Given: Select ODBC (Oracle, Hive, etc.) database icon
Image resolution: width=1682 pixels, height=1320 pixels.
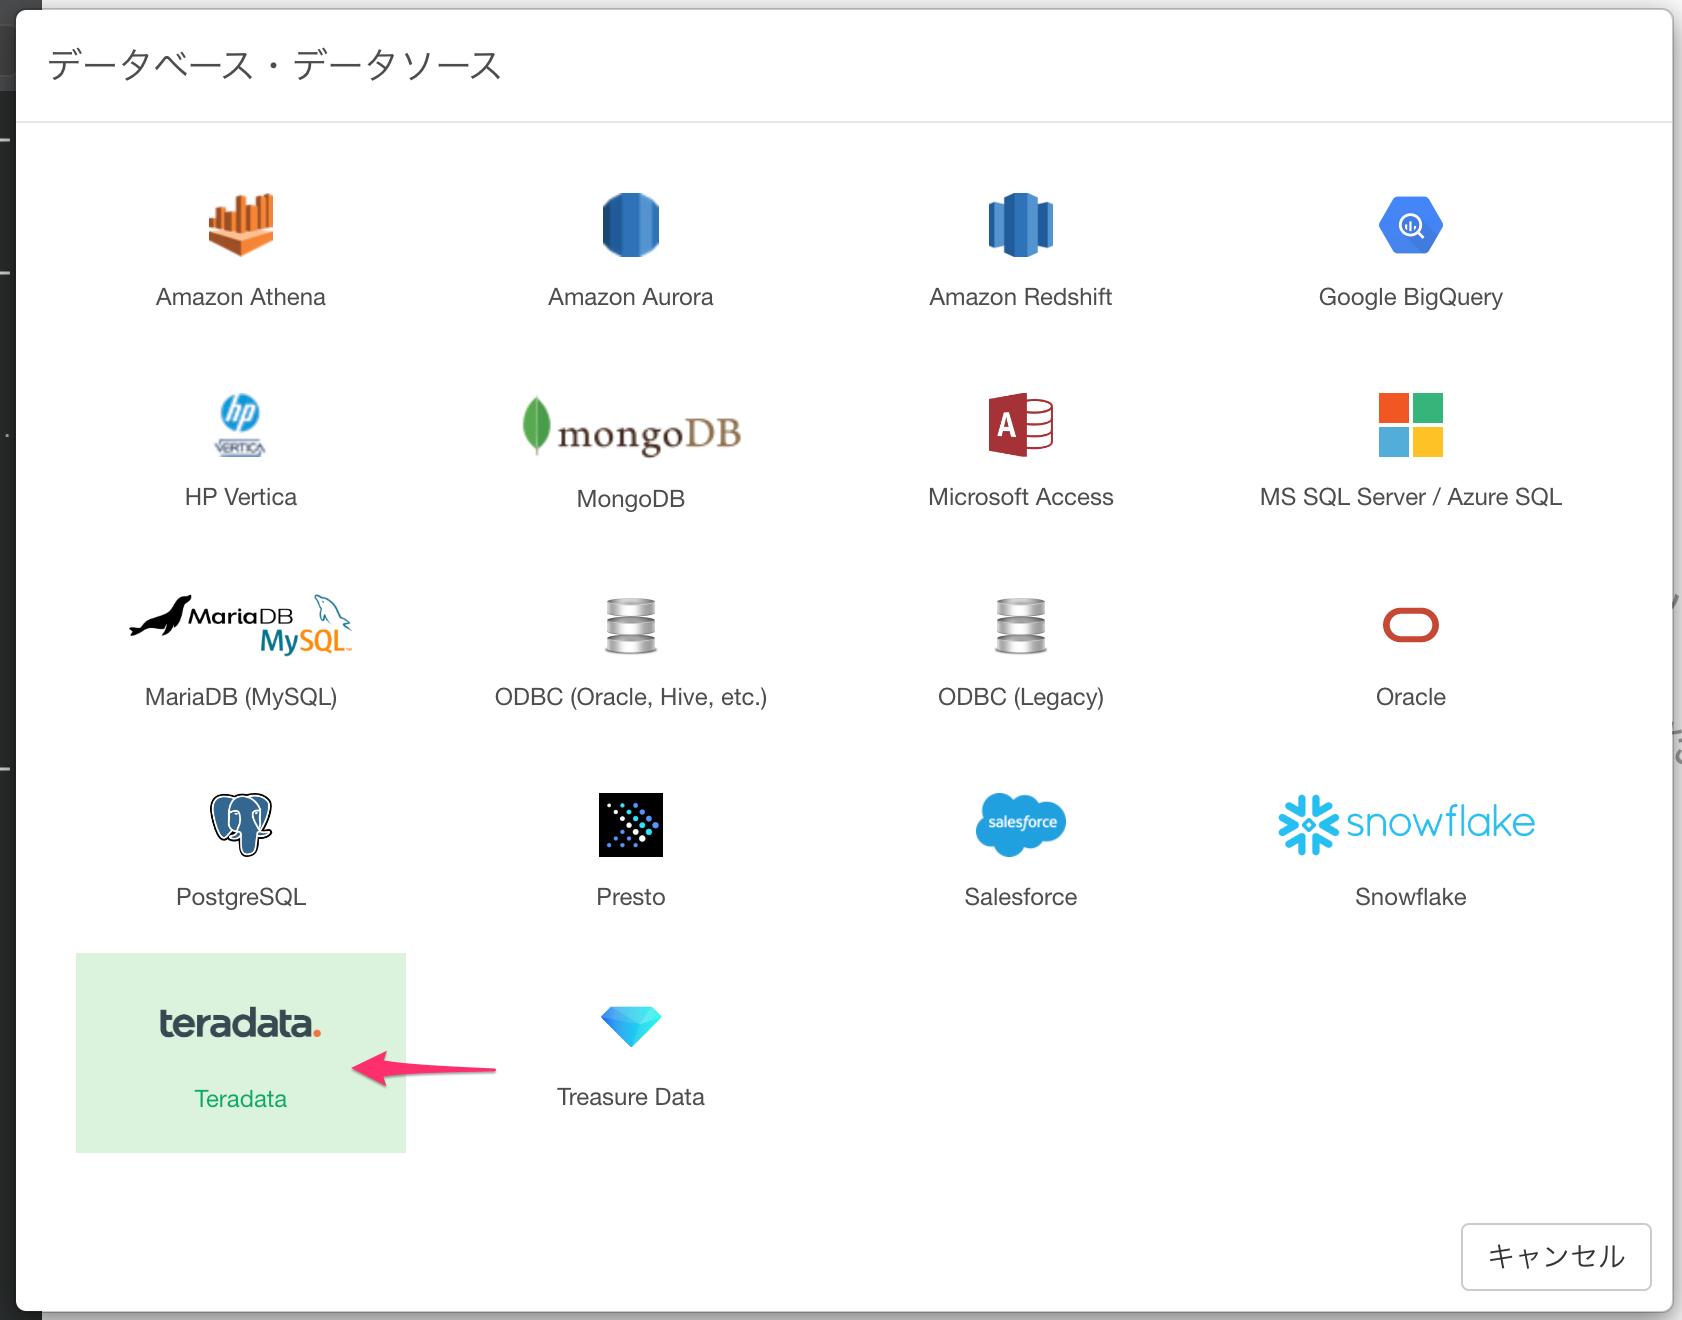Looking at the screenshot, I should 631,626.
